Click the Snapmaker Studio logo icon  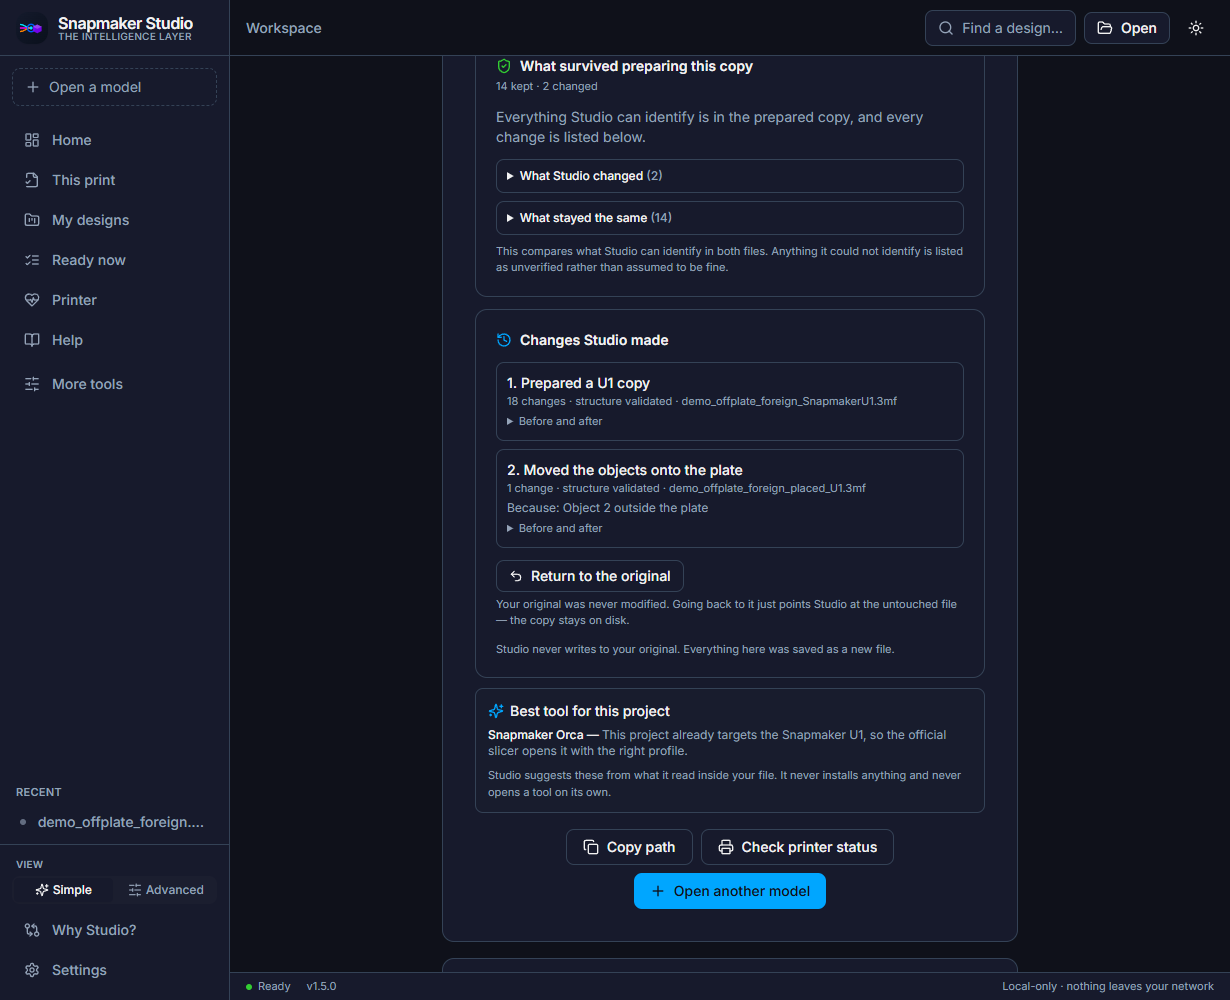31,28
